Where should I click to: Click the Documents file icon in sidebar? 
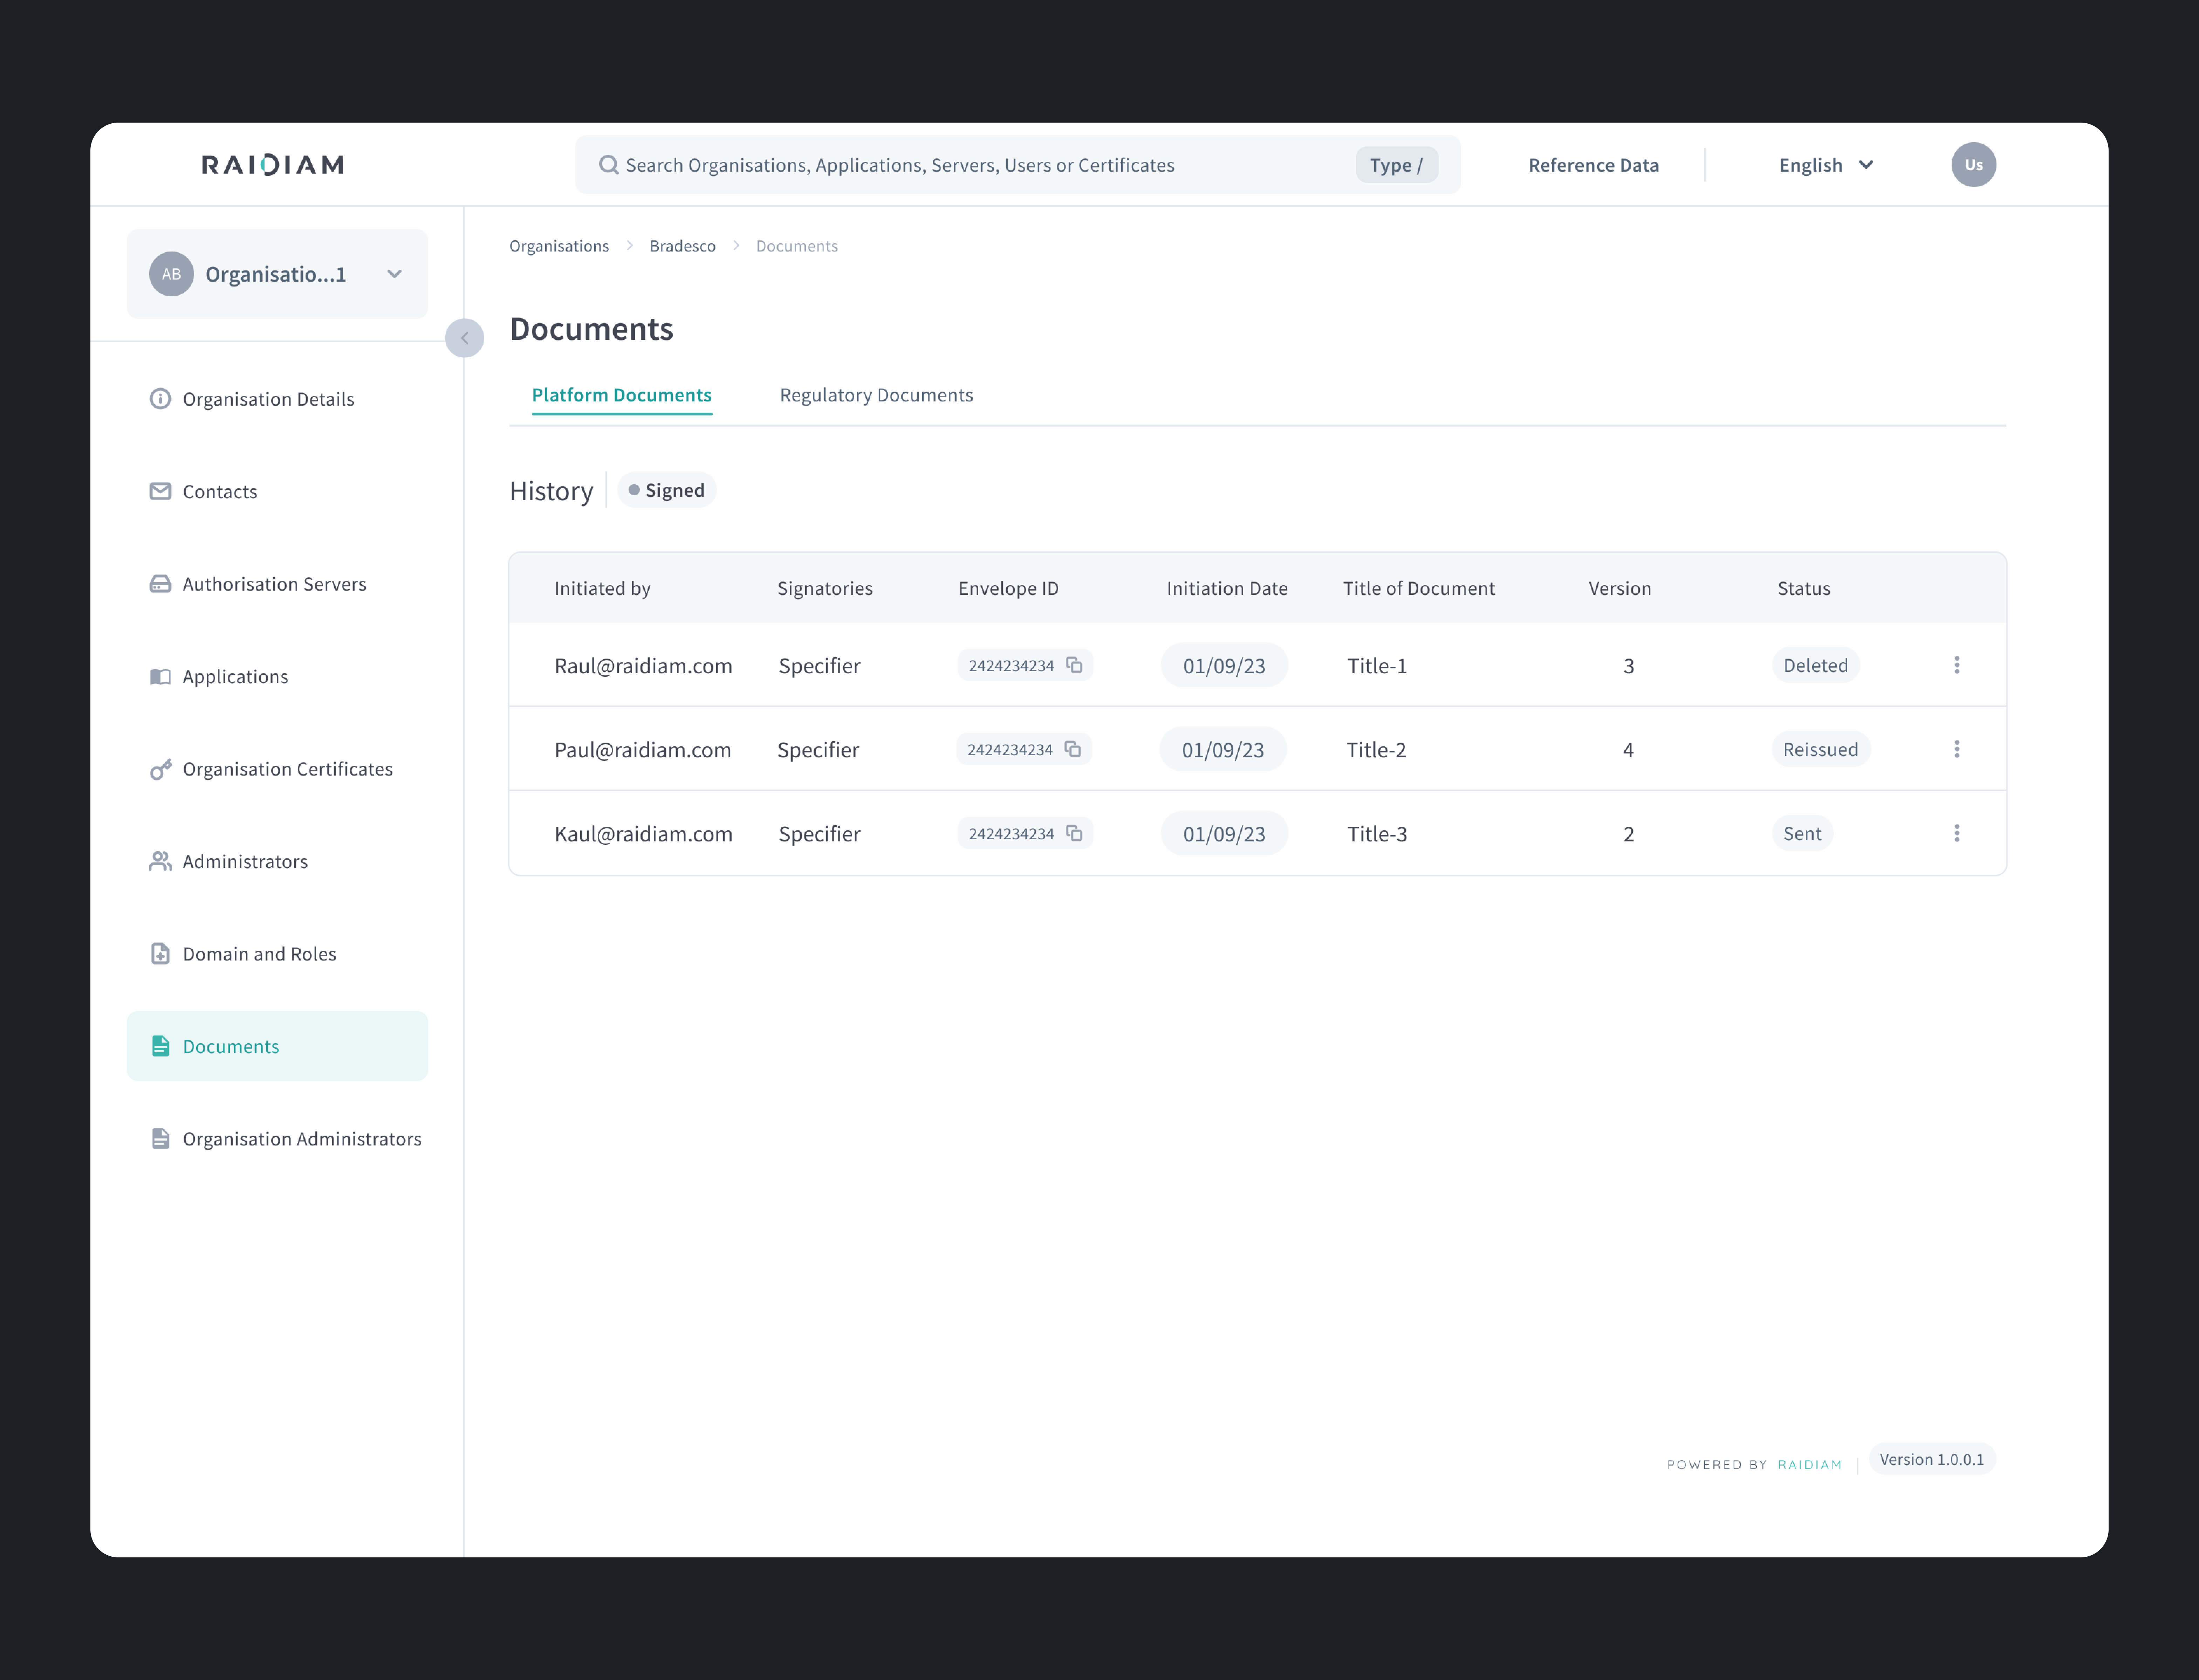pyautogui.click(x=160, y=1046)
